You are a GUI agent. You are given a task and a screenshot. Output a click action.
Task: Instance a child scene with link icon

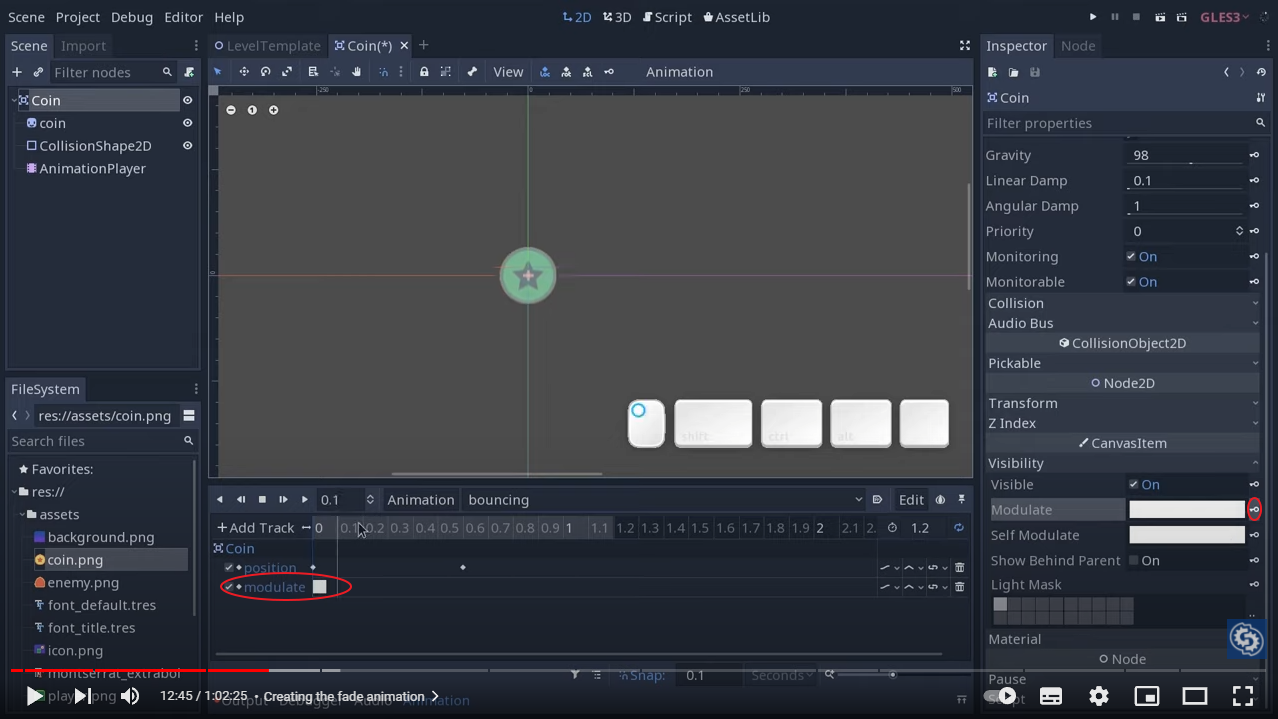coord(38,72)
